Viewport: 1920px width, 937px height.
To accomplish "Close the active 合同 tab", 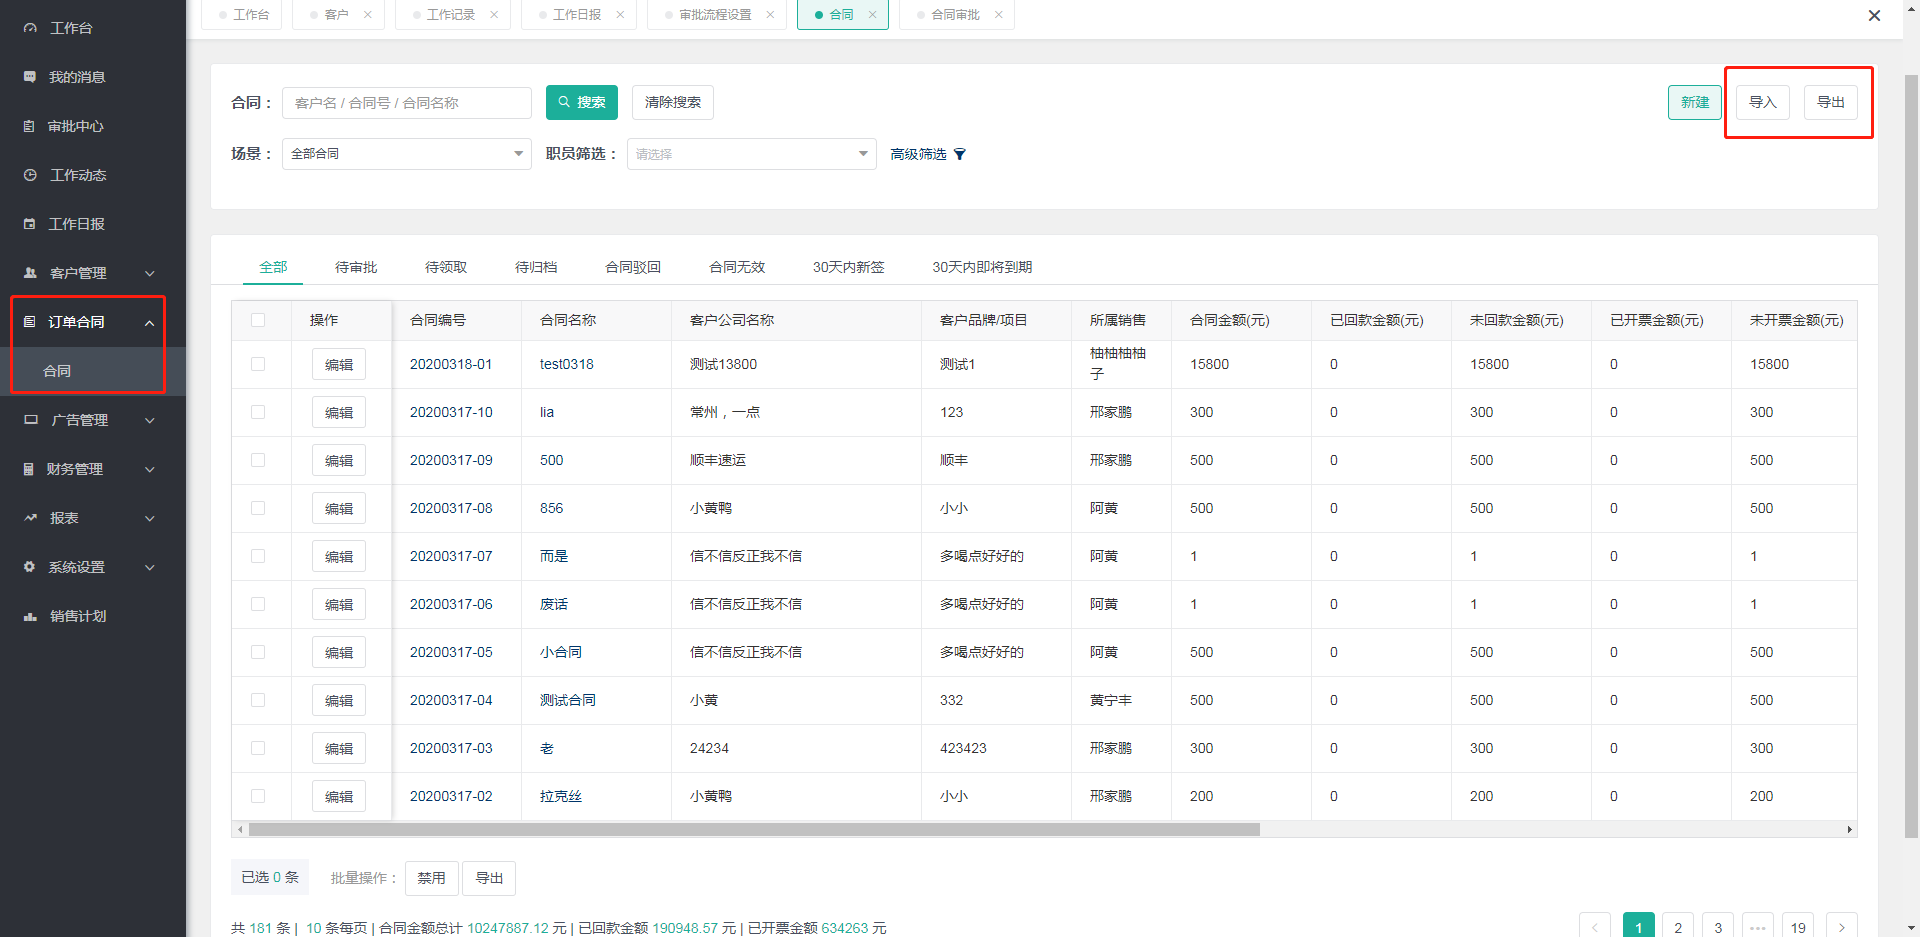I will [872, 15].
